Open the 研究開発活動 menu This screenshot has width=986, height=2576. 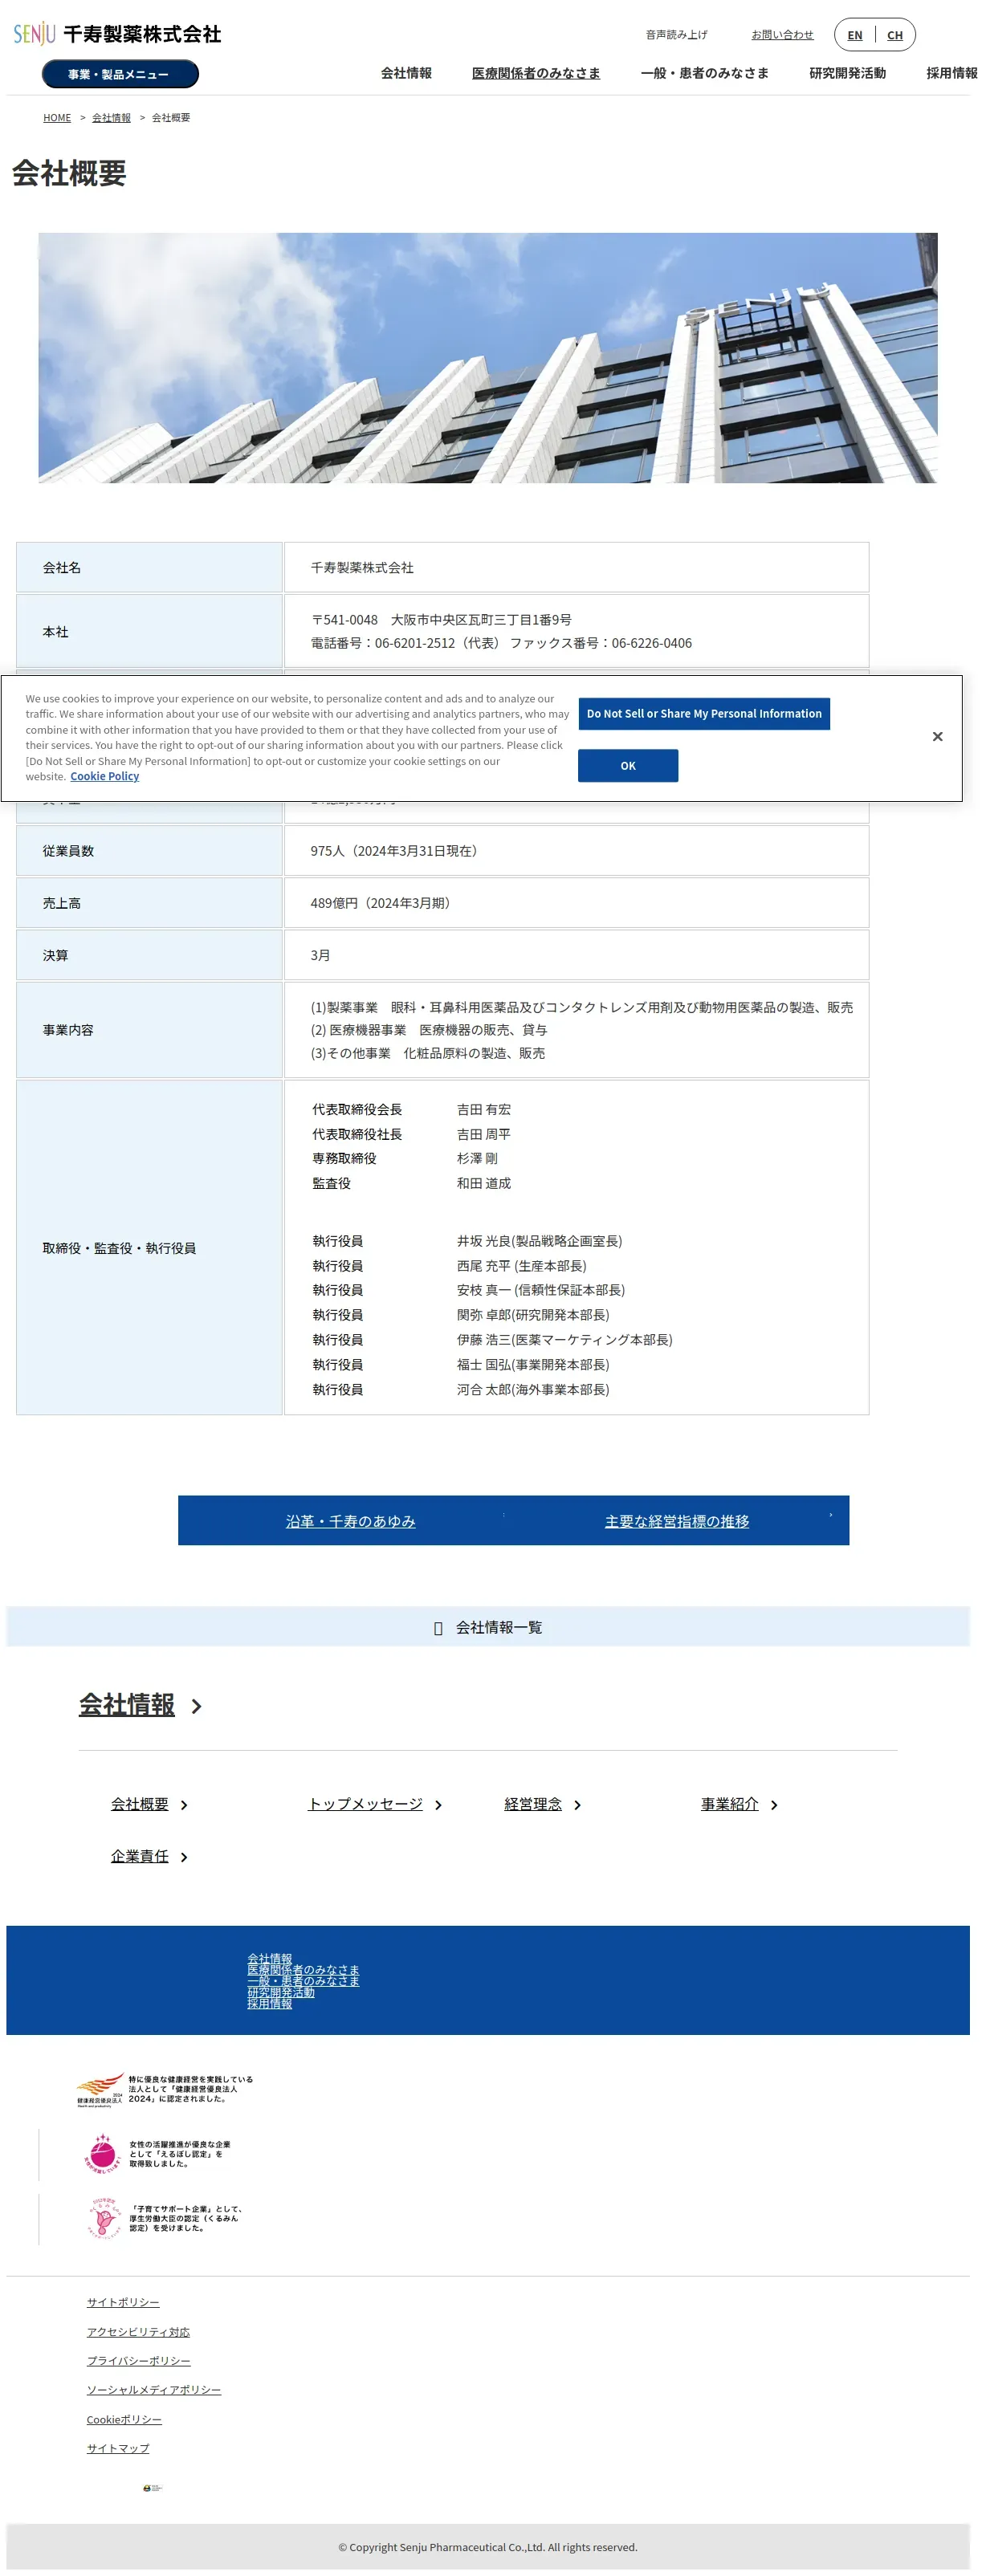point(847,73)
